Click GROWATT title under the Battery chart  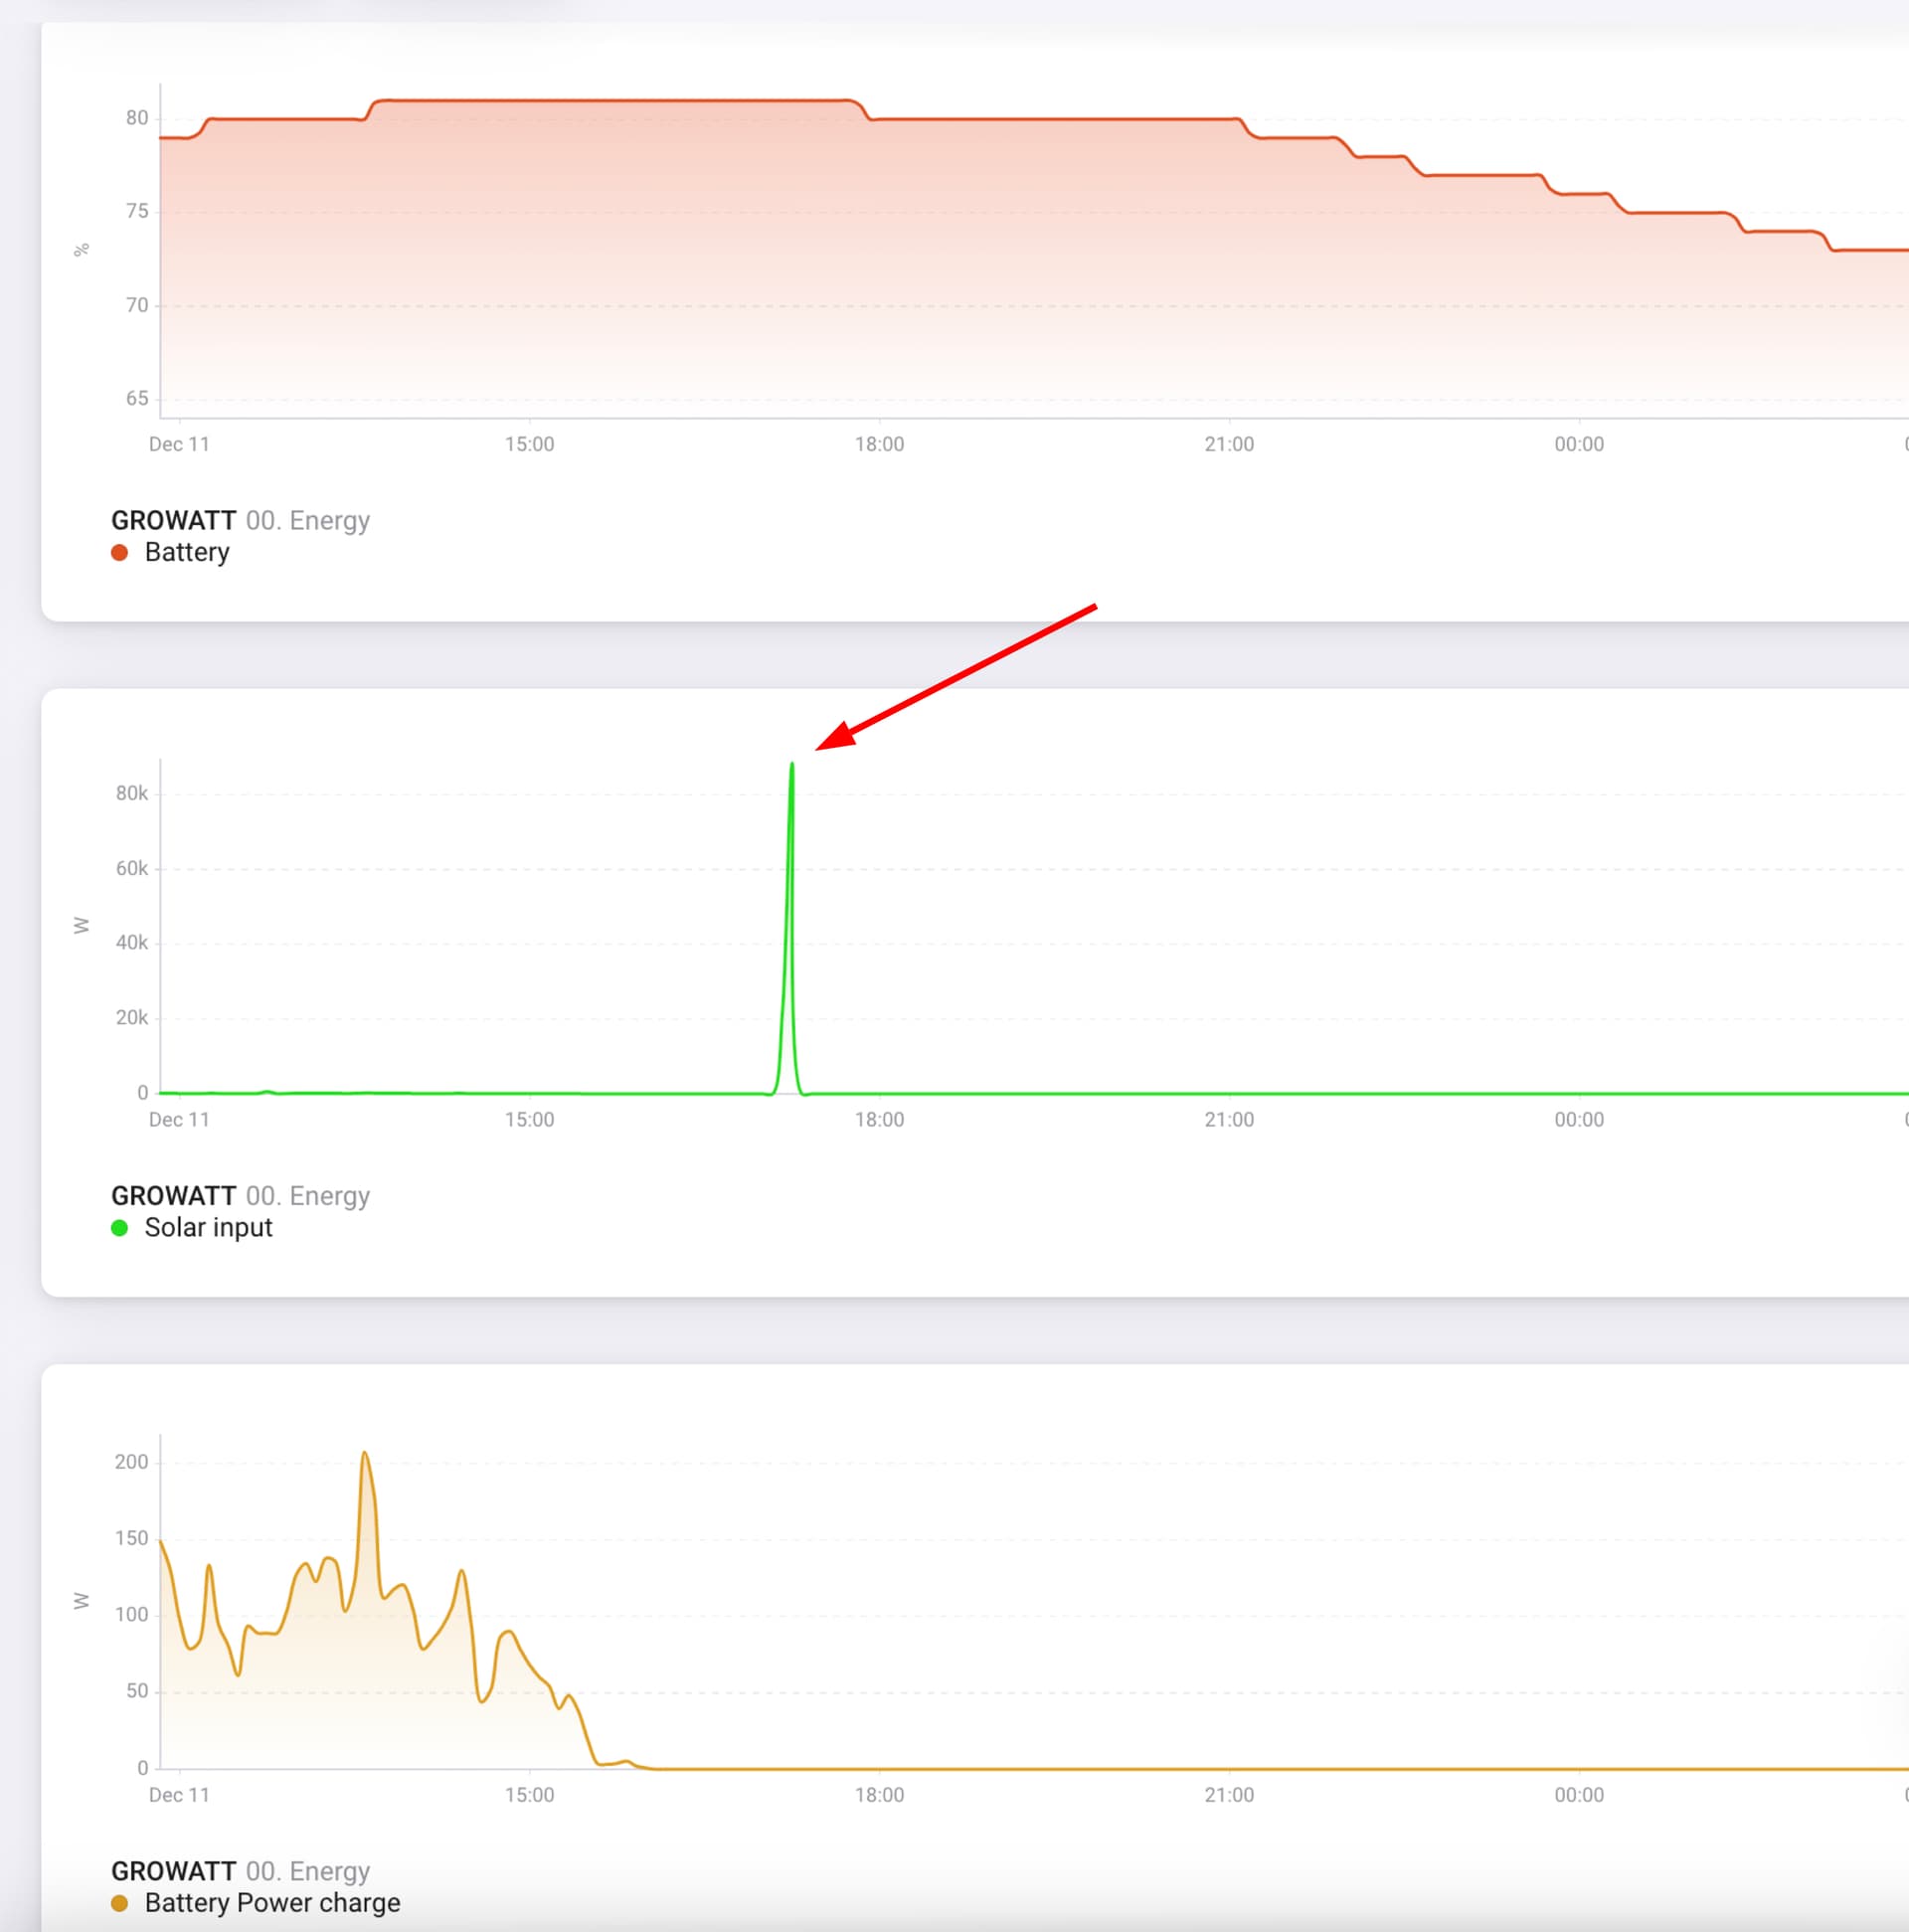point(173,520)
